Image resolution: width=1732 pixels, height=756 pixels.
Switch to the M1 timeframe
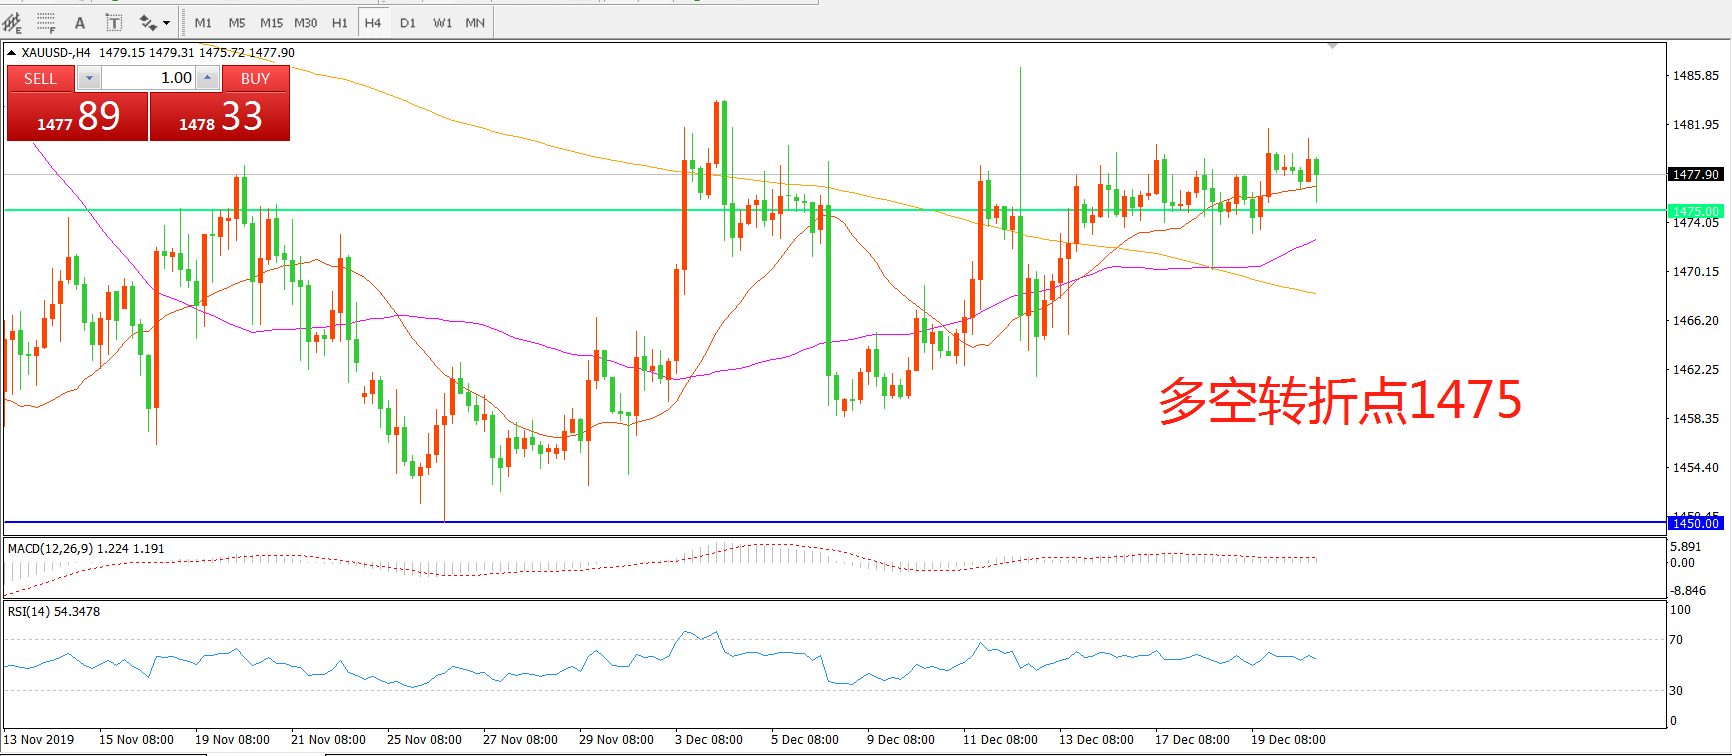coord(203,22)
